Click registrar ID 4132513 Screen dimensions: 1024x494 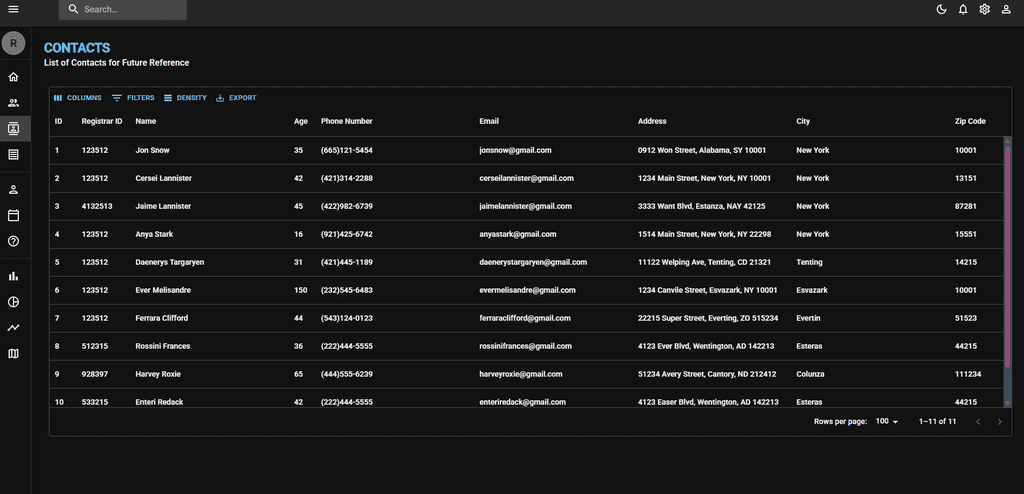(97, 206)
